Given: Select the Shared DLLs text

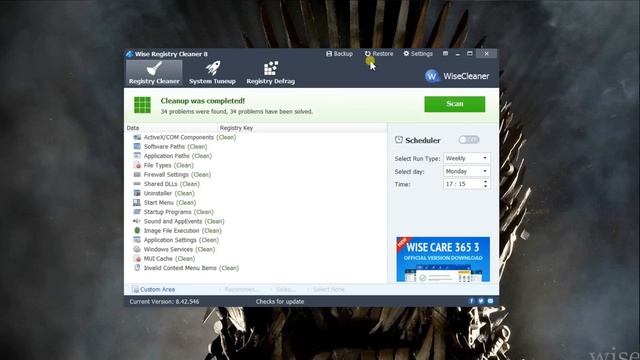Looking at the screenshot, I should pos(160,184).
